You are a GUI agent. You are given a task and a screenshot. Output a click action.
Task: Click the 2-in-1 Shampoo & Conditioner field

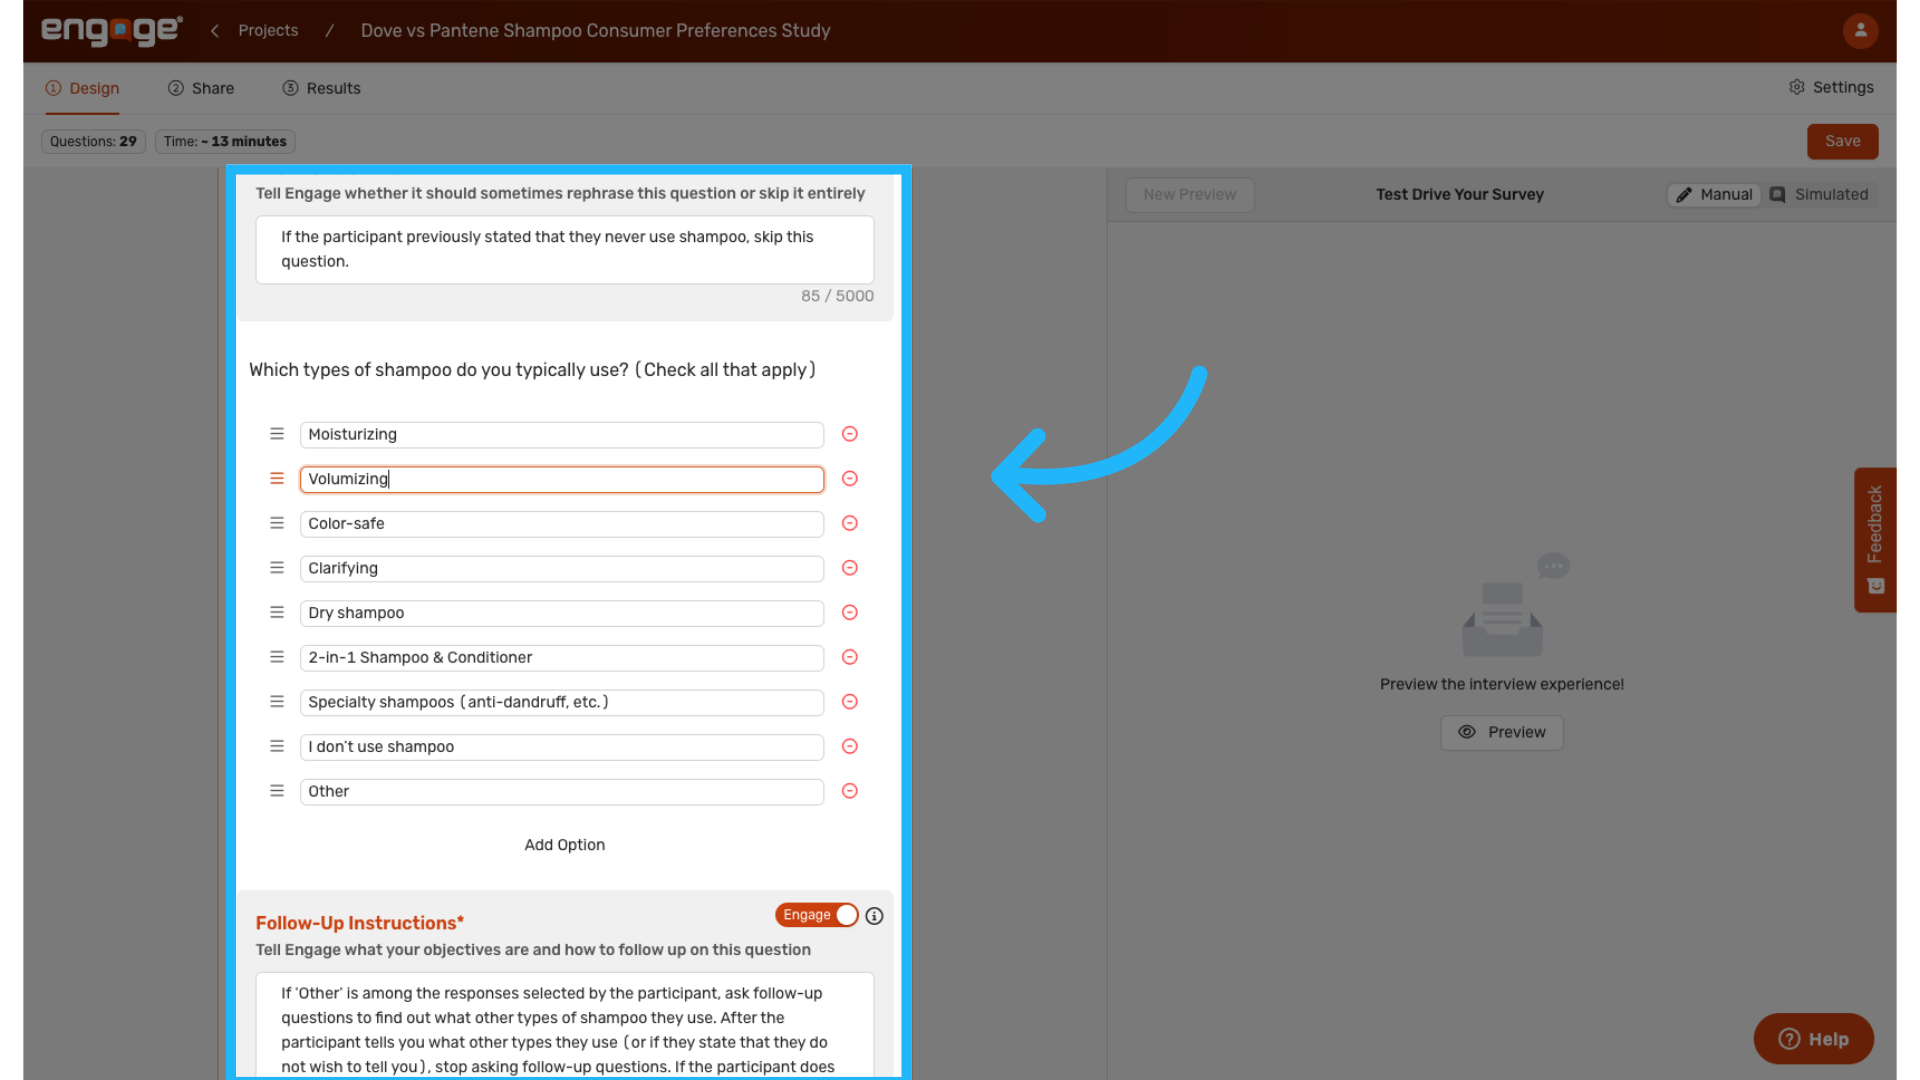[x=562, y=658]
